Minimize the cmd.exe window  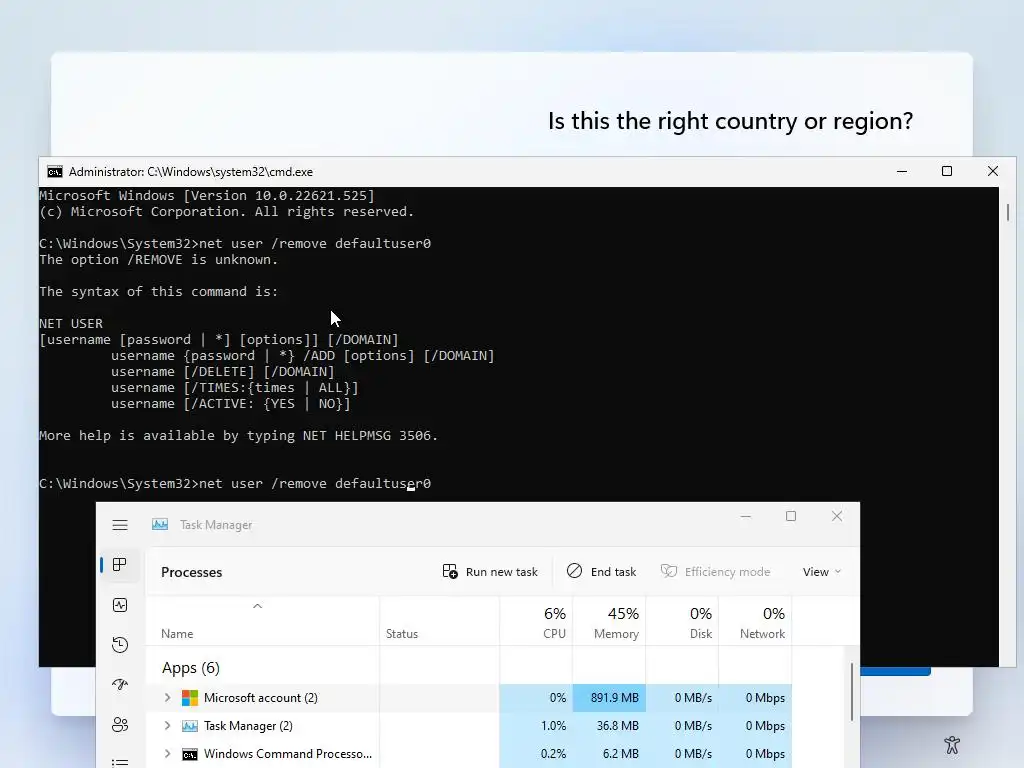click(x=902, y=171)
